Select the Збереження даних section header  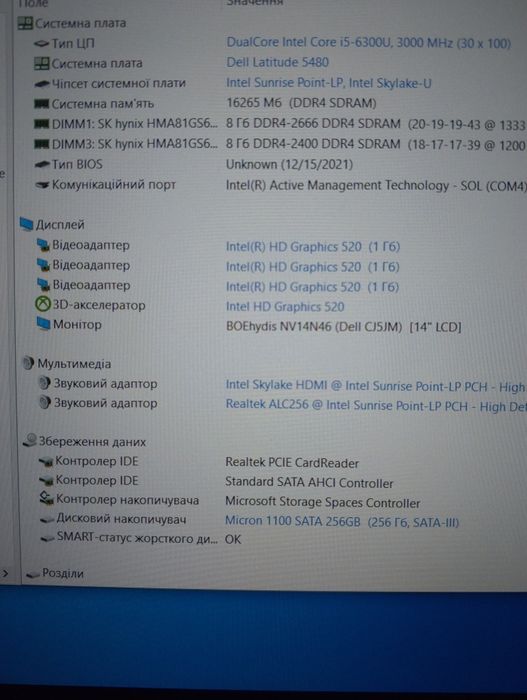tap(92, 442)
